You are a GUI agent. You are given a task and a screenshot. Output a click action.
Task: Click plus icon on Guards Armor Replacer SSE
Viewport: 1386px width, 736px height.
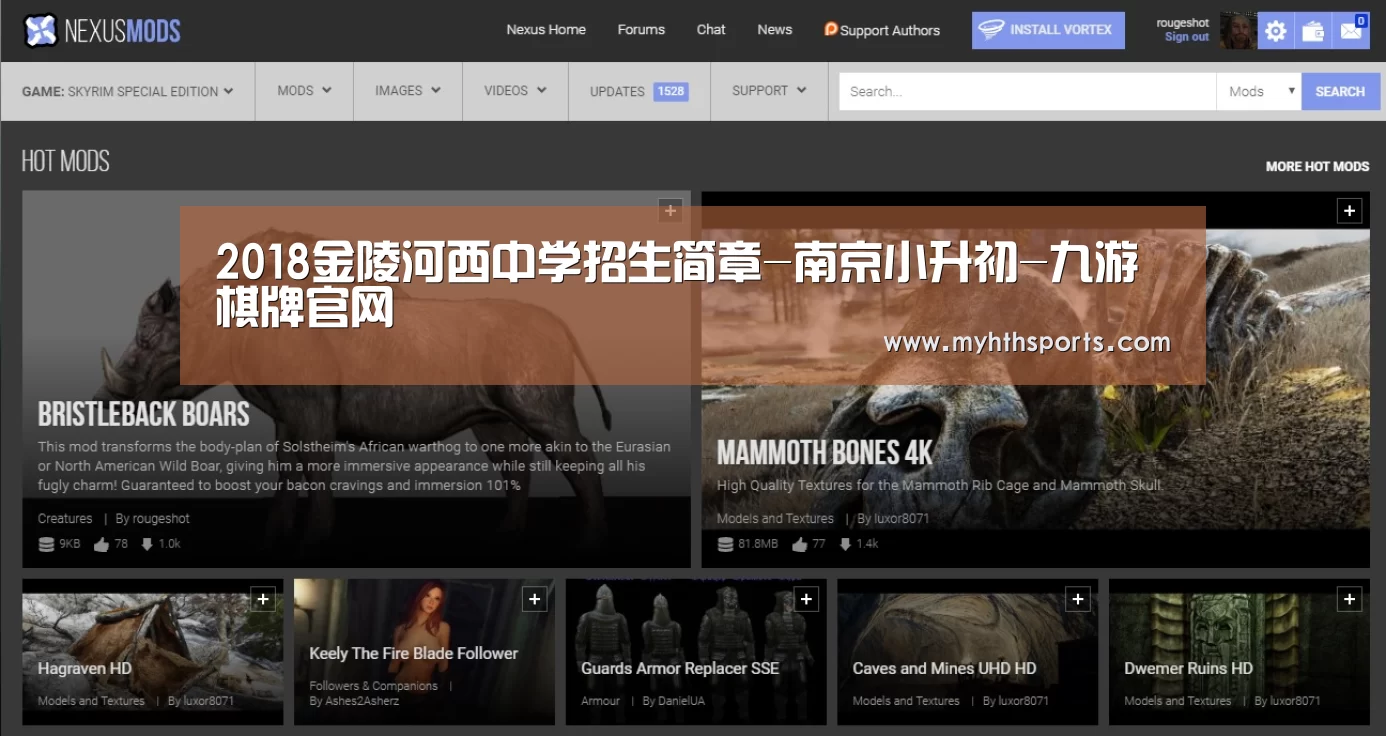point(806,599)
